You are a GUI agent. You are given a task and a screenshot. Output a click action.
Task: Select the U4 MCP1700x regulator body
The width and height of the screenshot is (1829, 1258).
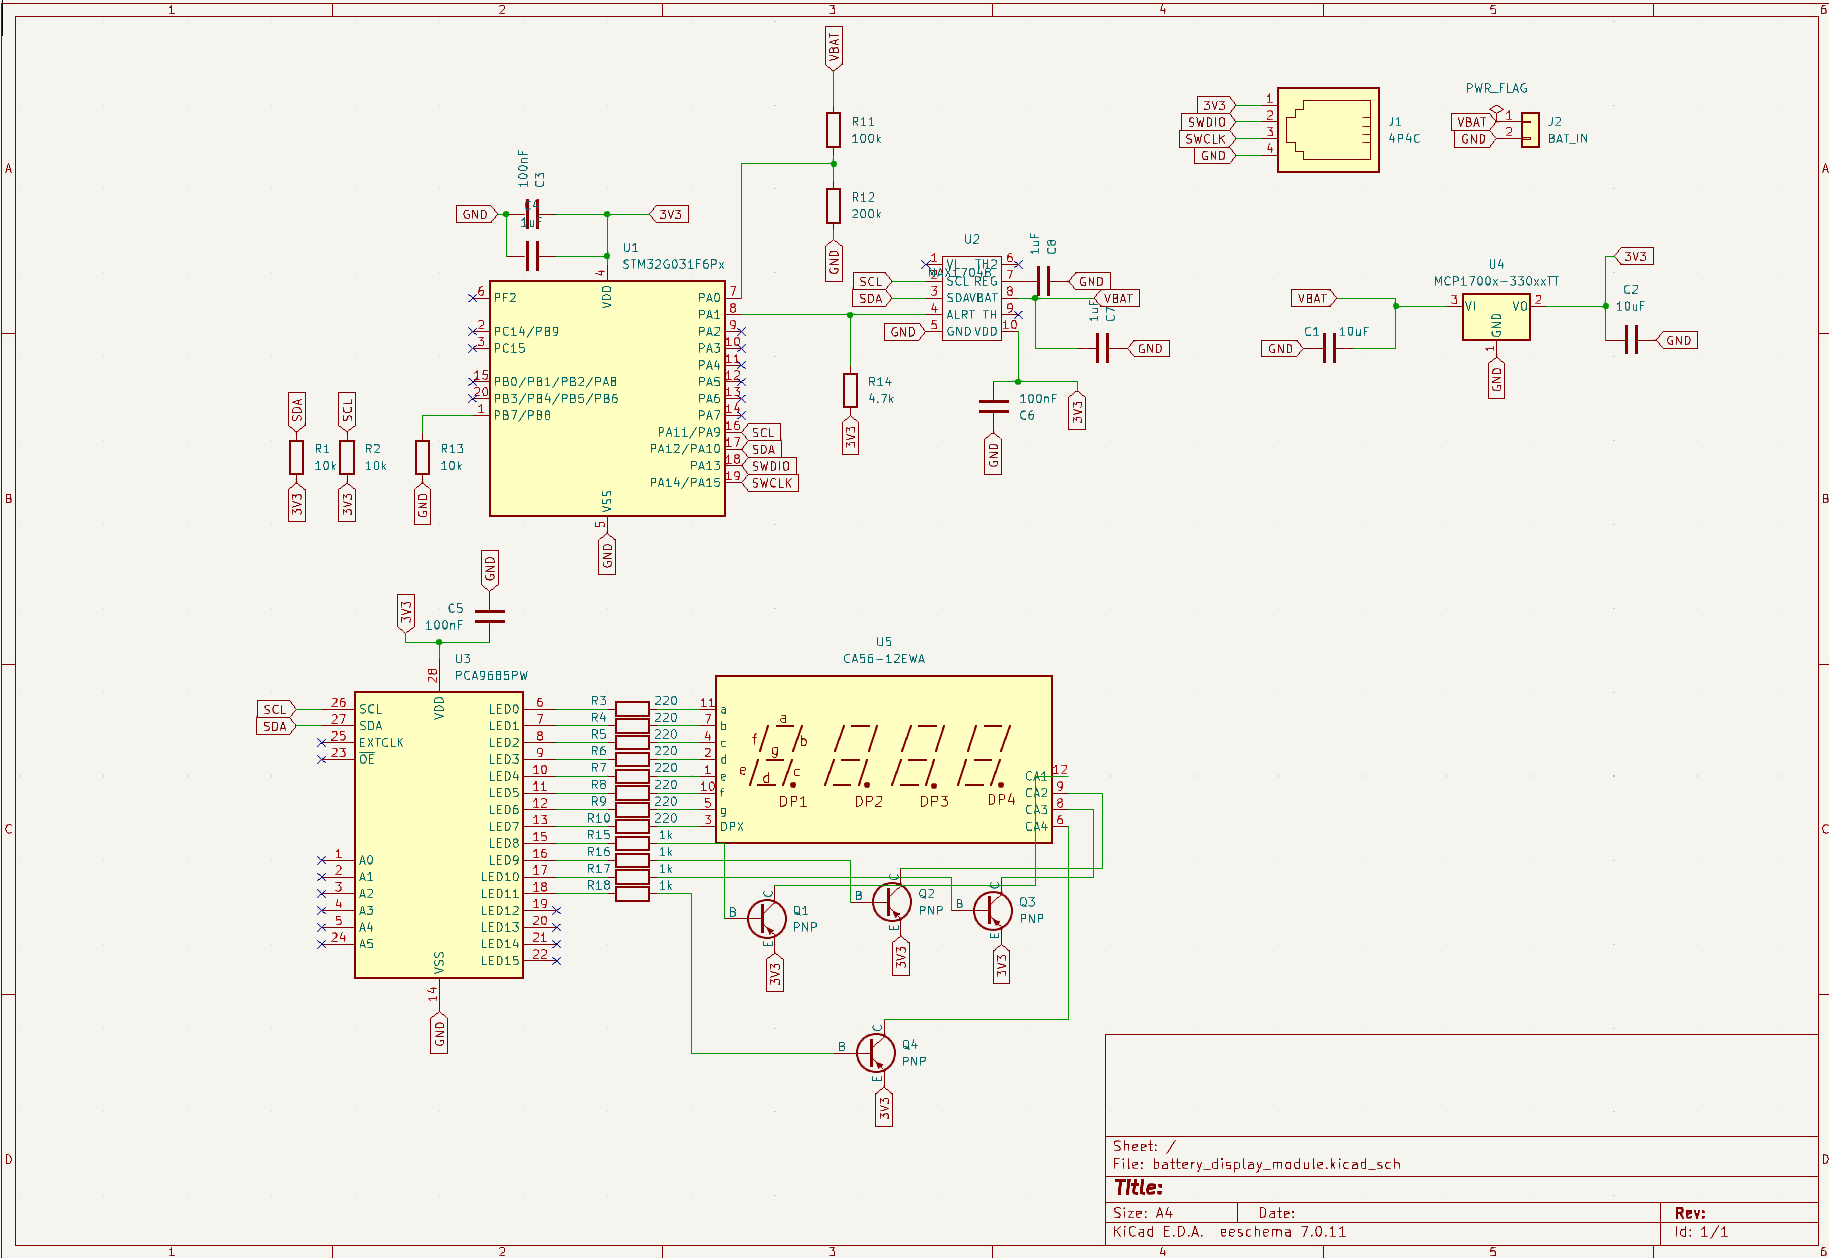point(1495,316)
